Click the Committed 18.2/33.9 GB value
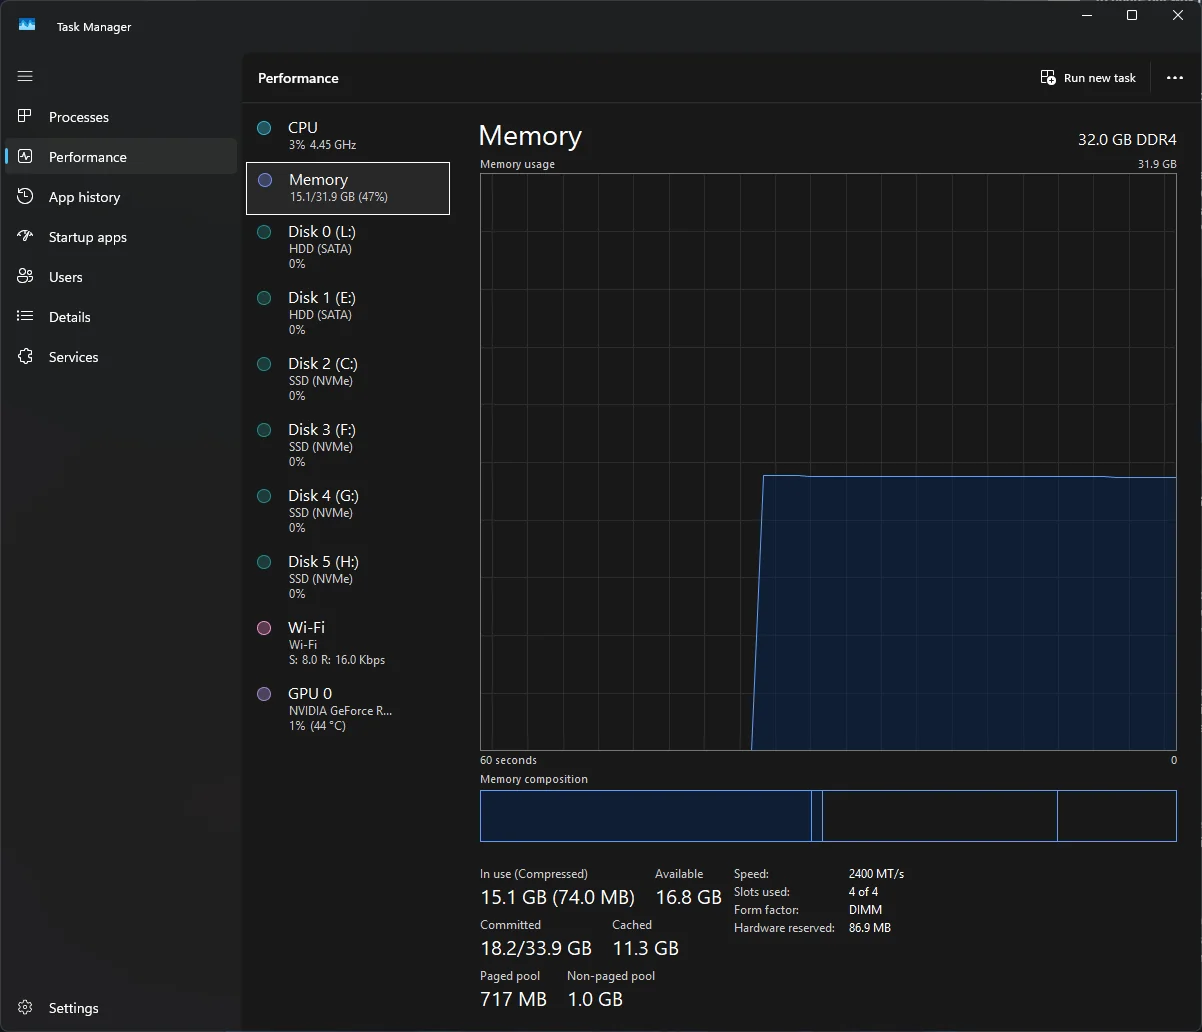Screen dimensions: 1202x1032 point(536,948)
